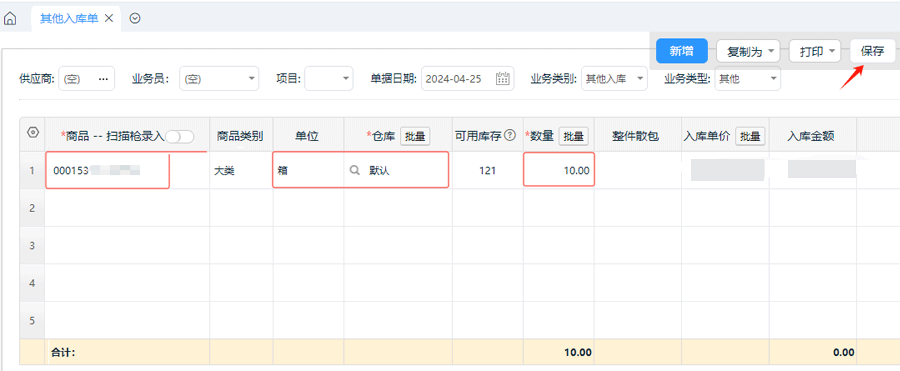Toggle the 扫描枪录入 switch
The height and width of the screenshot is (371, 900).
180,137
